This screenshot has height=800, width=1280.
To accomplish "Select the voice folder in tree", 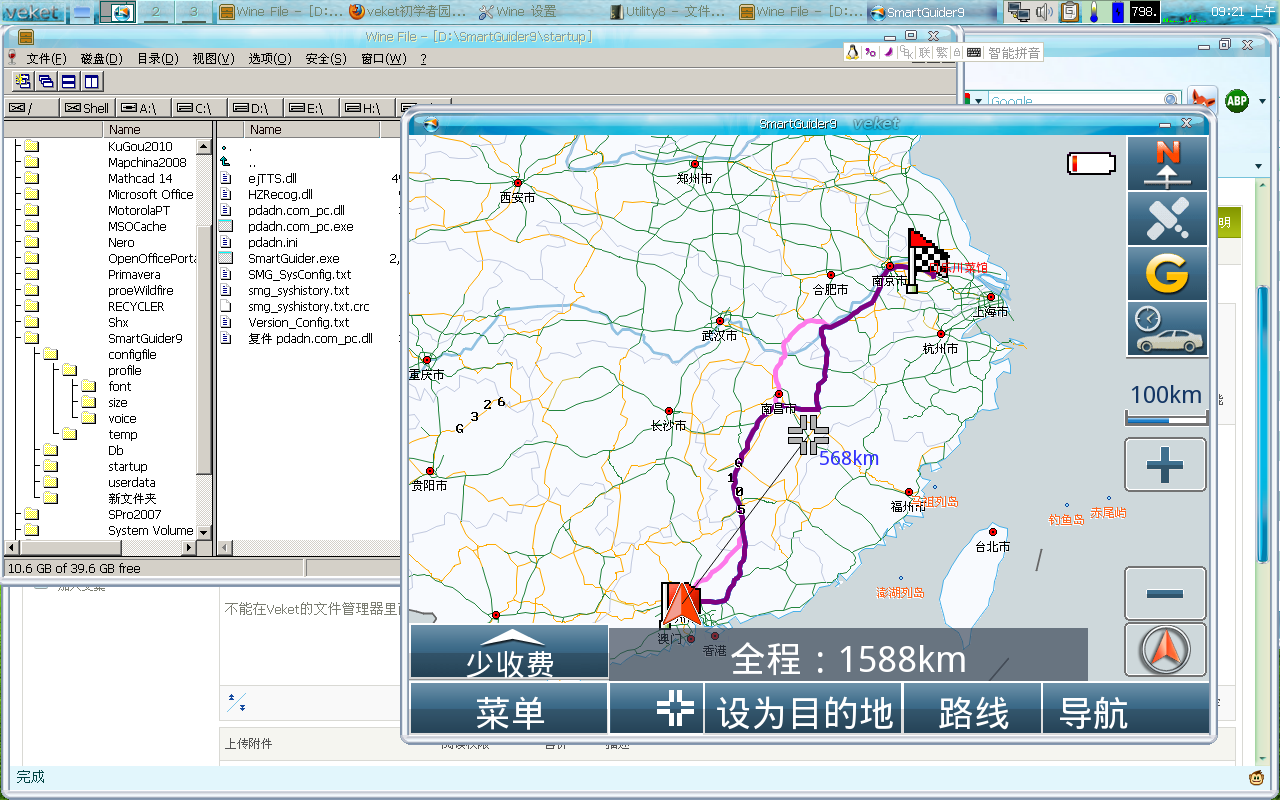I will pyautogui.click(x=122, y=418).
